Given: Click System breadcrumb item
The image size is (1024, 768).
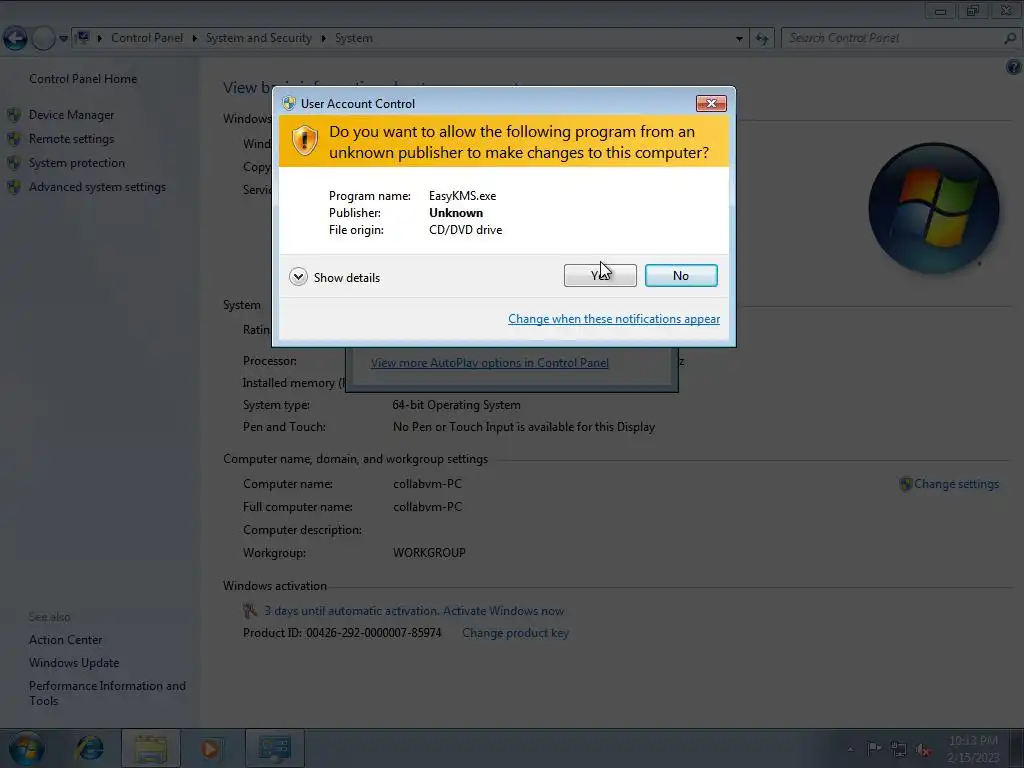Looking at the screenshot, I should pyautogui.click(x=354, y=38).
